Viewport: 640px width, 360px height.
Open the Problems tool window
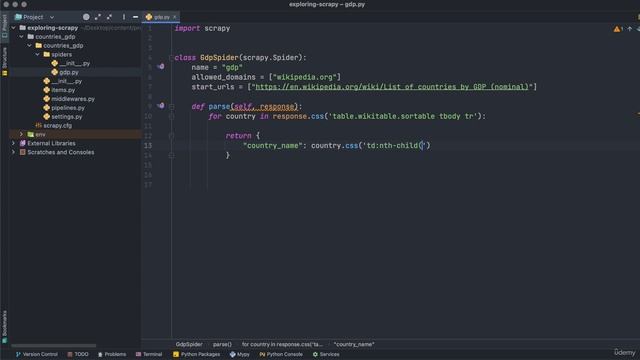(112, 354)
